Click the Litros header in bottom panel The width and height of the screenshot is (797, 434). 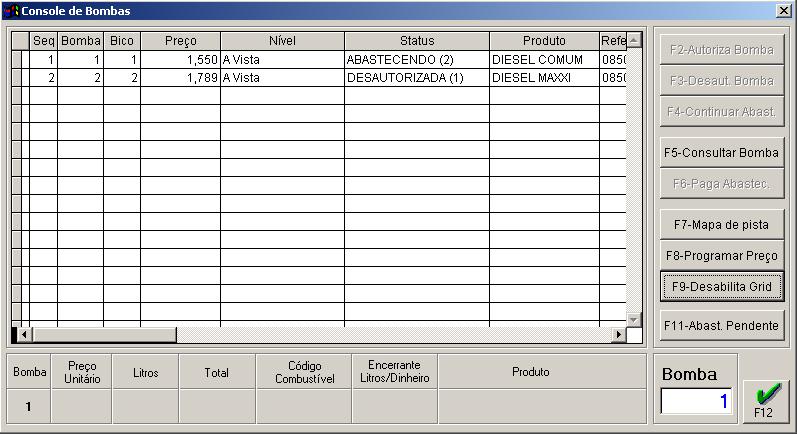(145, 372)
